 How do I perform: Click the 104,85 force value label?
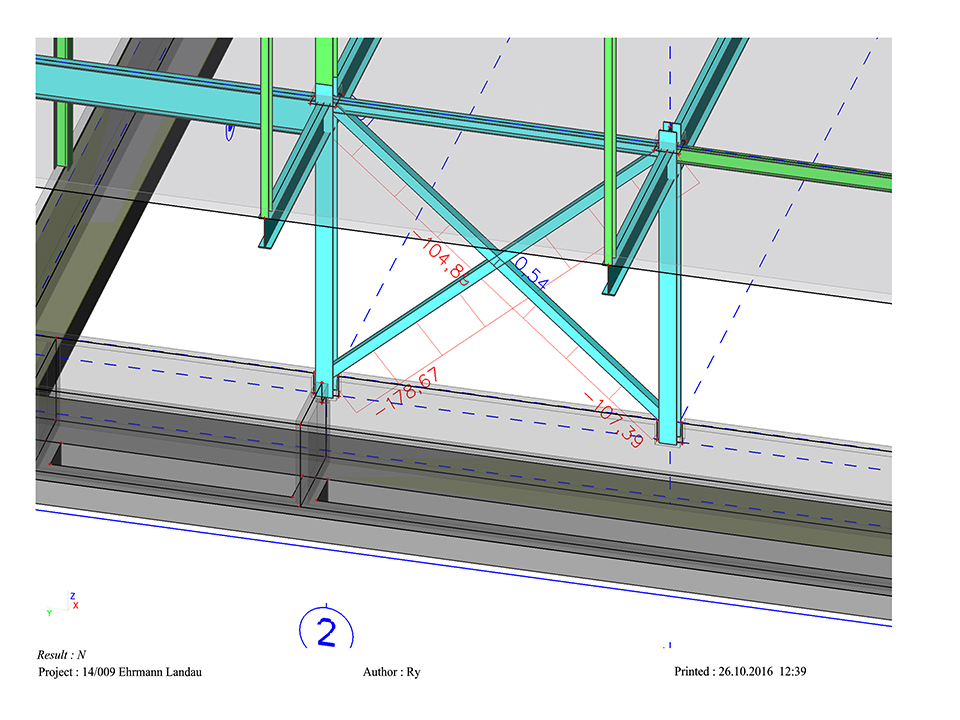pyautogui.click(x=446, y=264)
